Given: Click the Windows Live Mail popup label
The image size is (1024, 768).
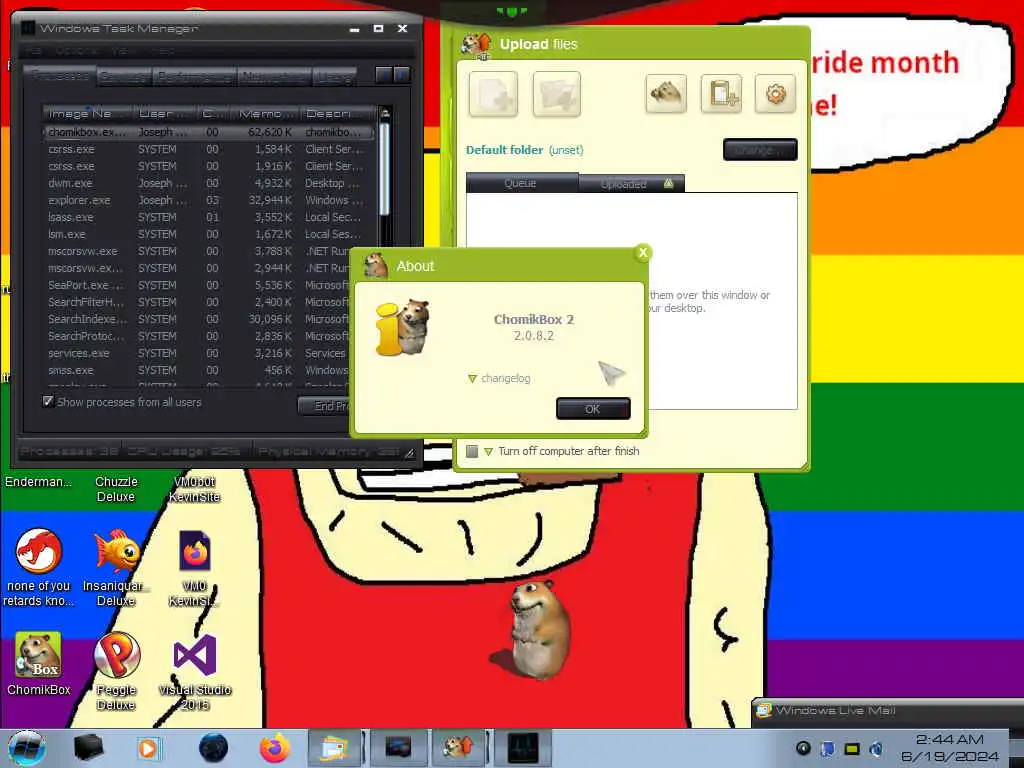Looking at the screenshot, I should click(835, 711).
